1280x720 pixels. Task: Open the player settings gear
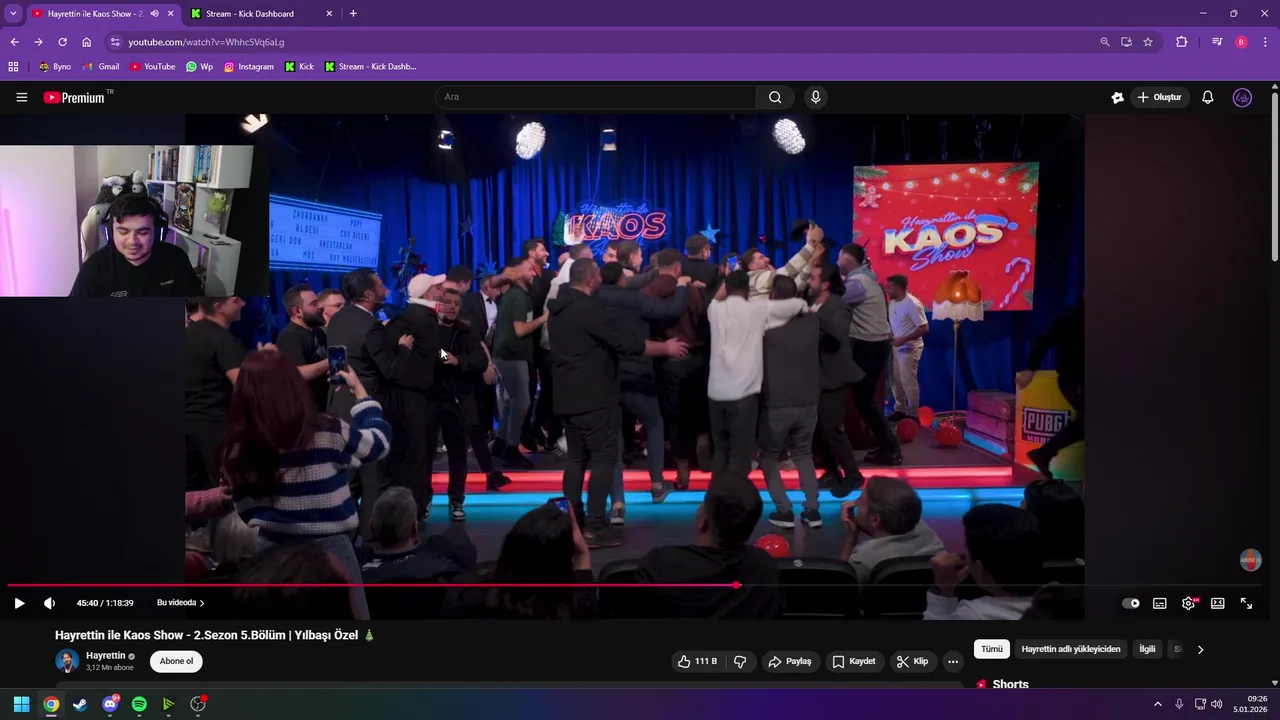1189,603
